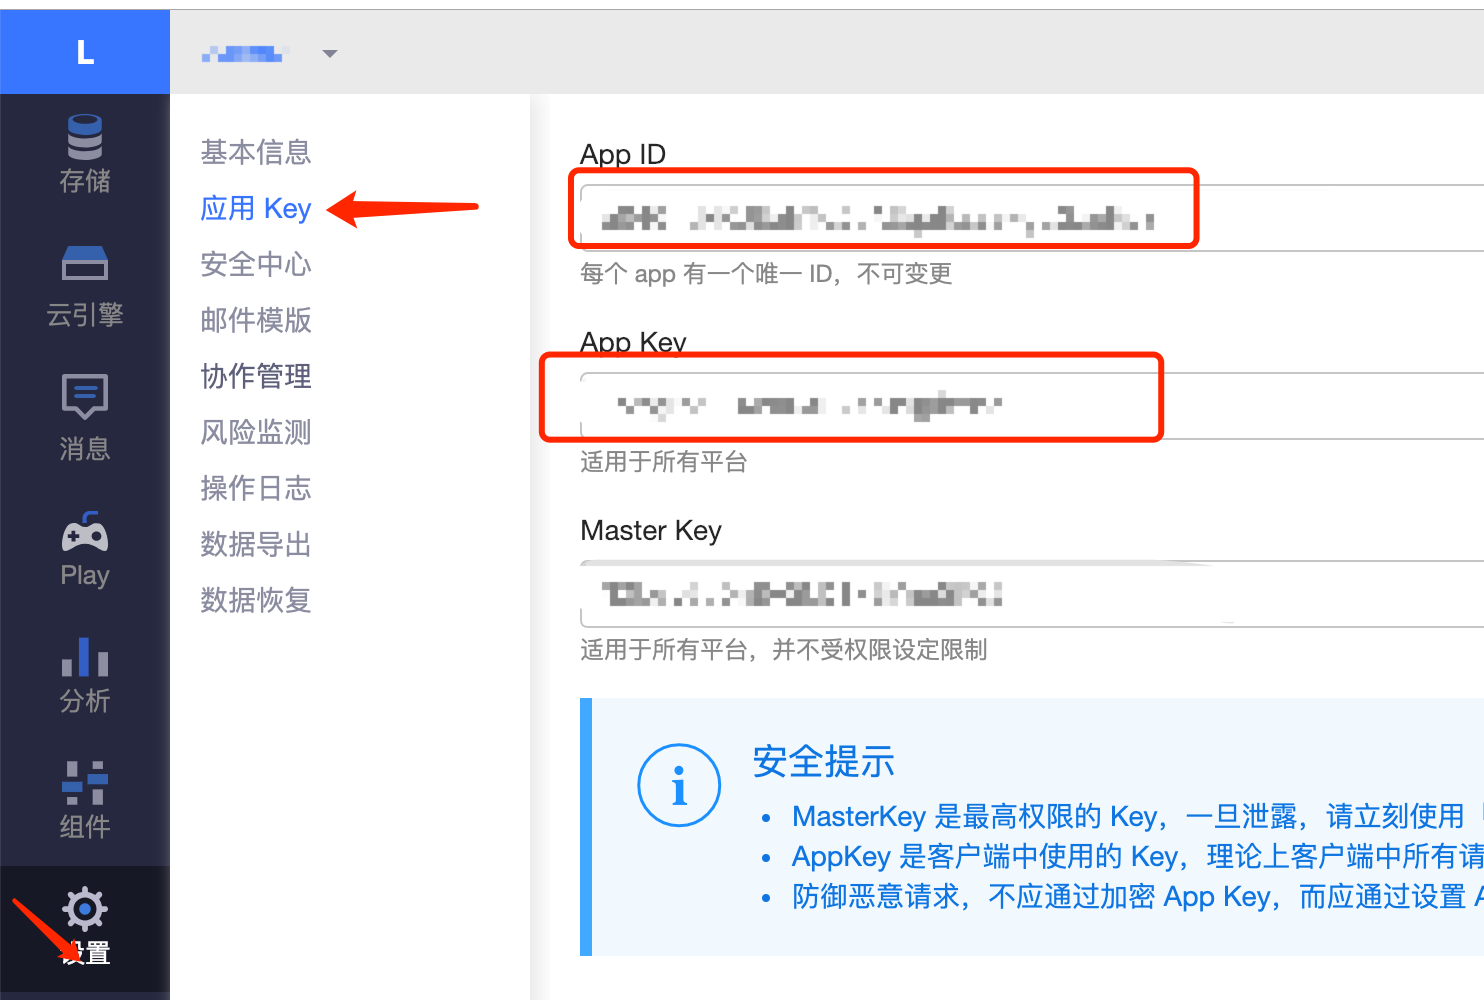This screenshot has width=1484, height=1000.
Task: Open the 存储 (Storage) section
Action: (84, 152)
